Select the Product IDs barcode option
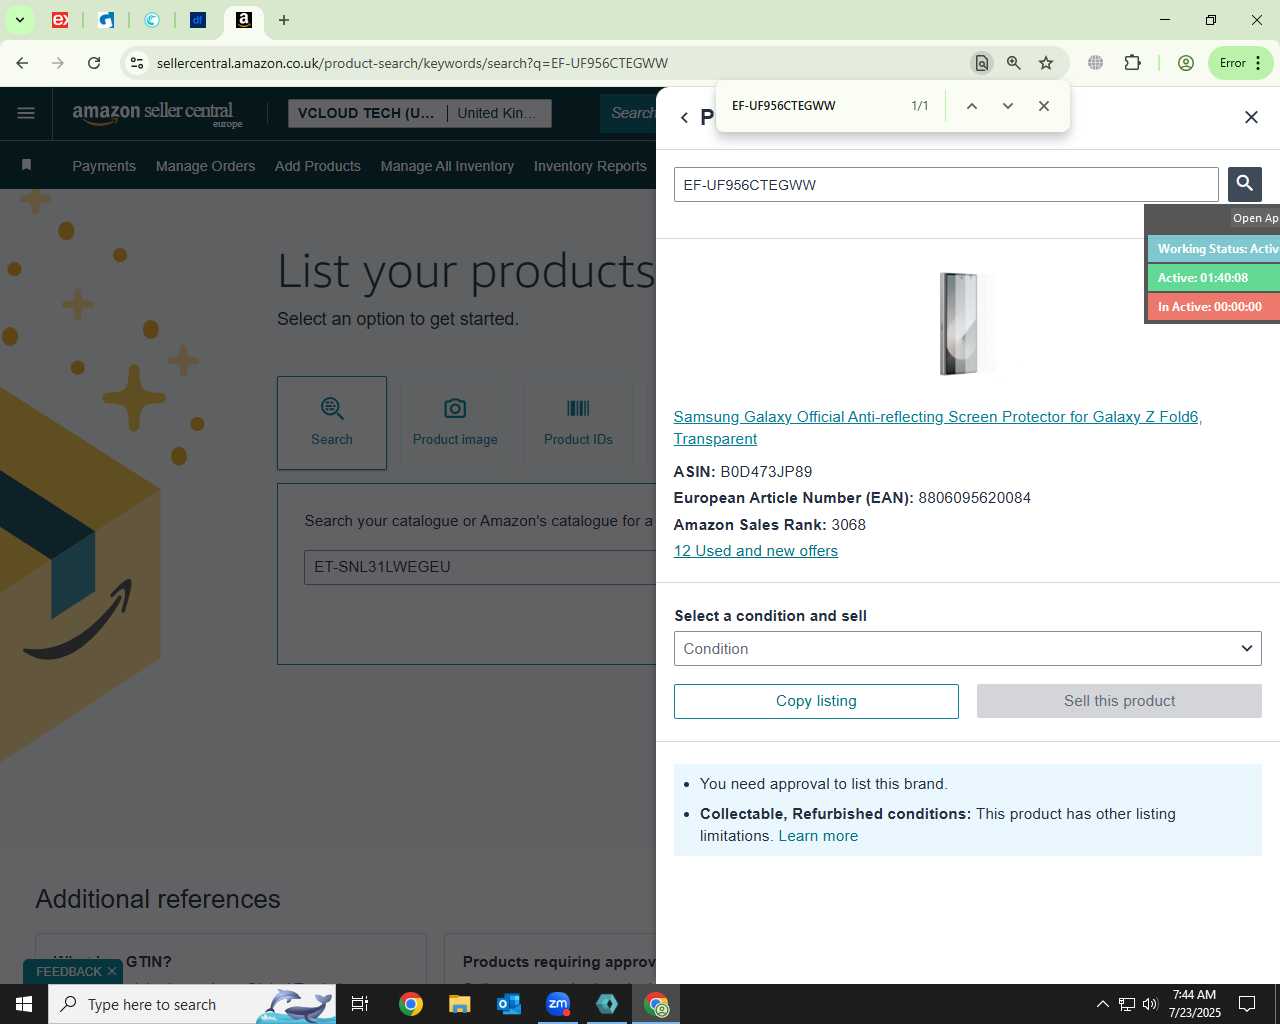The image size is (1280, 1024). click(578, 423)
